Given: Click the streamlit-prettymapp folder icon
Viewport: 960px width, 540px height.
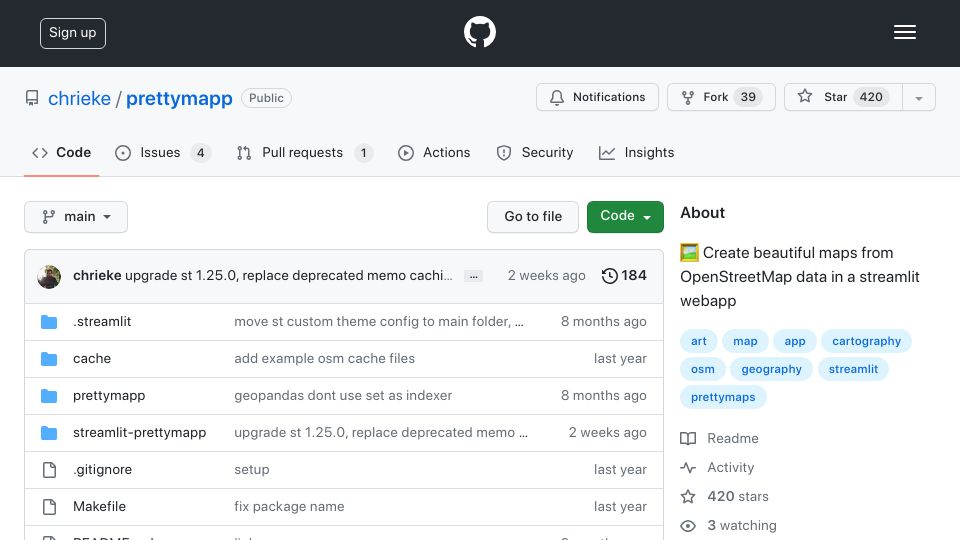Looking at the screenshot, I should pos(49,433).
